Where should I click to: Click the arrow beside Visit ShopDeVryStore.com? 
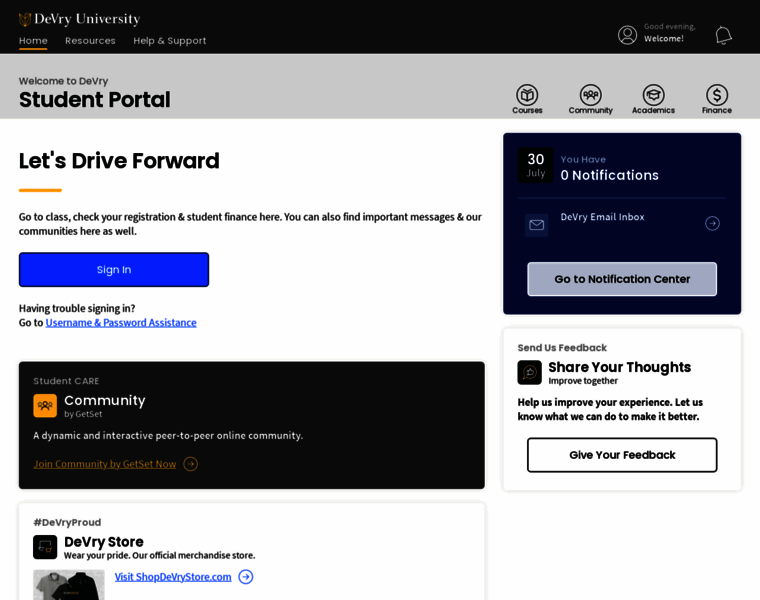click(x=246, y=577)
